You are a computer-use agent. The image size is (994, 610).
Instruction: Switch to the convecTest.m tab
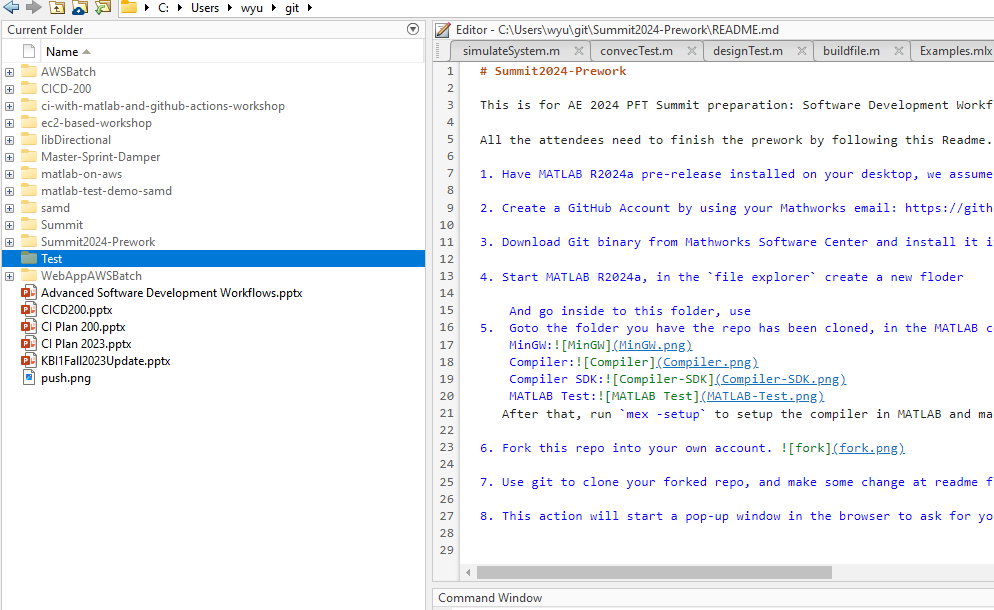click(636, 51)
